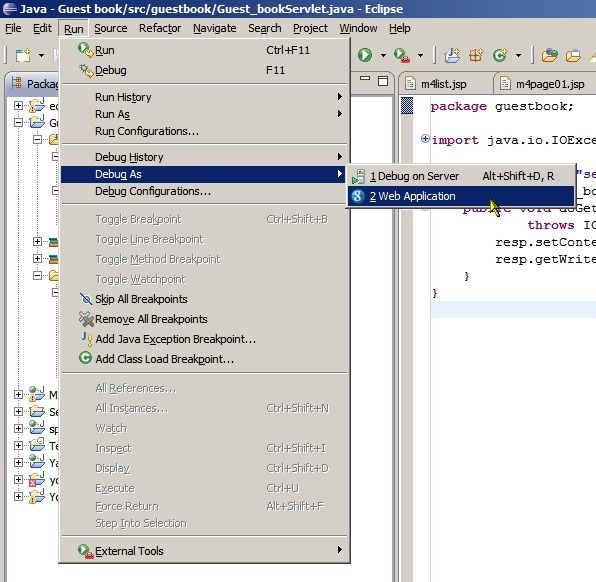
Task: Open the Run dropdown arrow beside green play button
Action: point(383,56)
